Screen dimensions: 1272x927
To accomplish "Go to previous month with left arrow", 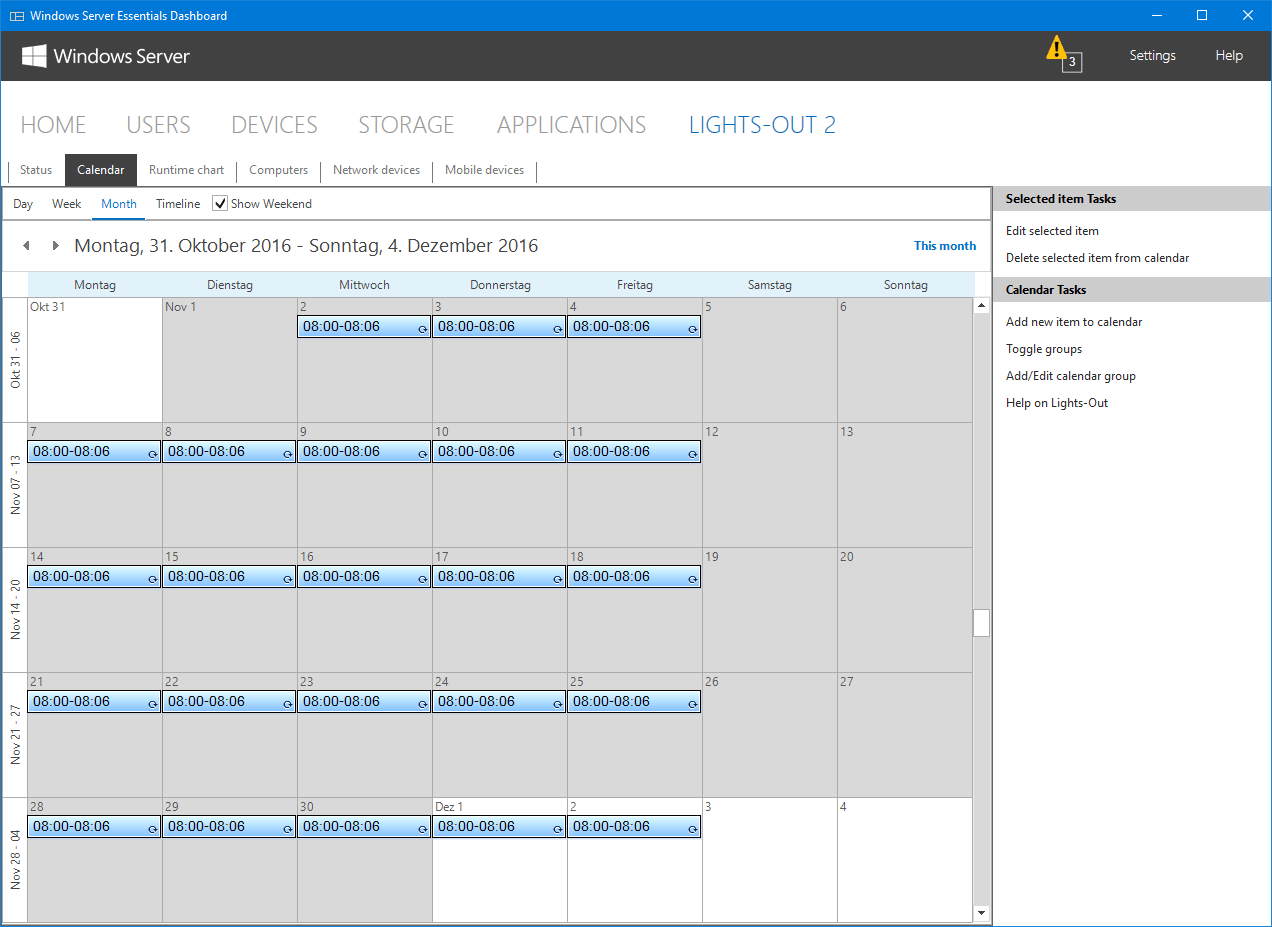I will point(26,245).
